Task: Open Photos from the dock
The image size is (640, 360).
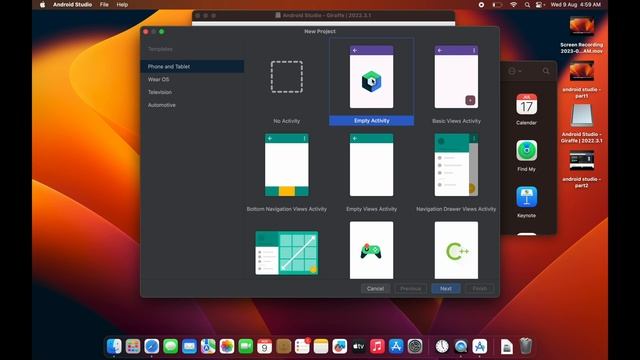Action: [227, 346]
